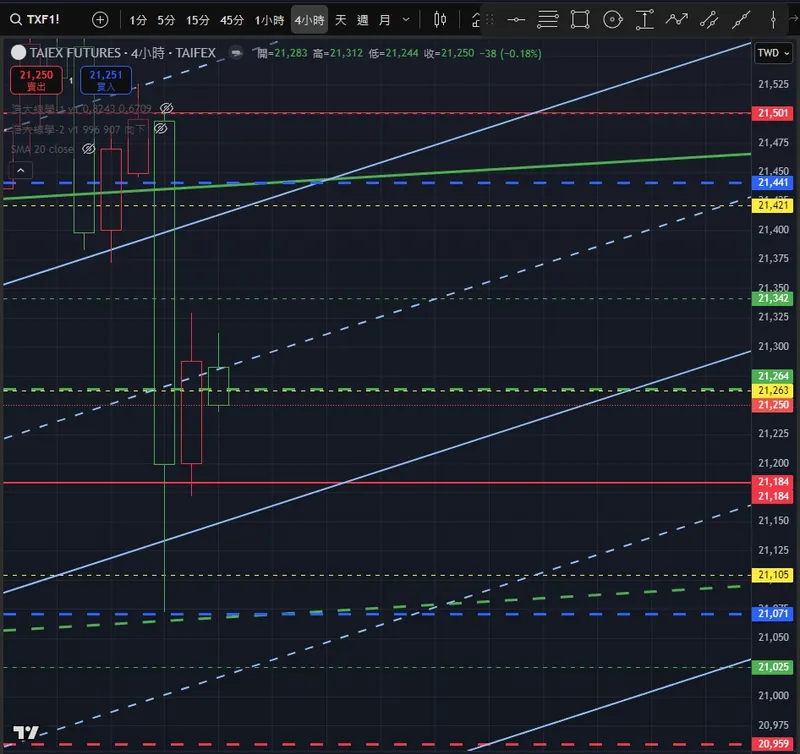The image size is (800, 754).
Task: Click the blue 21,441 price label
Action: coord(772,183)
